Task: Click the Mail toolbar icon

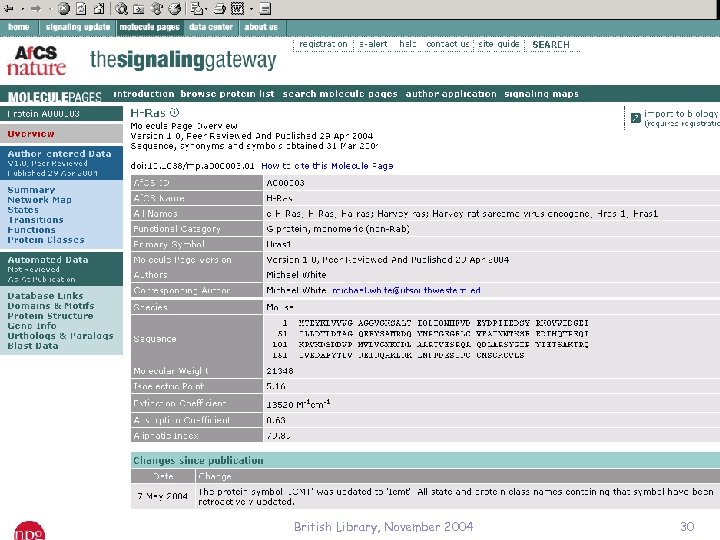Action: [196, 8]
